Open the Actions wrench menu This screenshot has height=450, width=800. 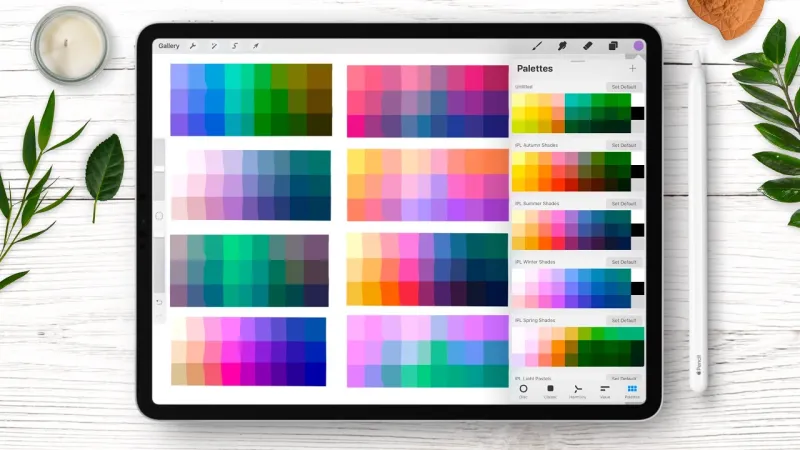pyautogui.click(x=193, y=46)
